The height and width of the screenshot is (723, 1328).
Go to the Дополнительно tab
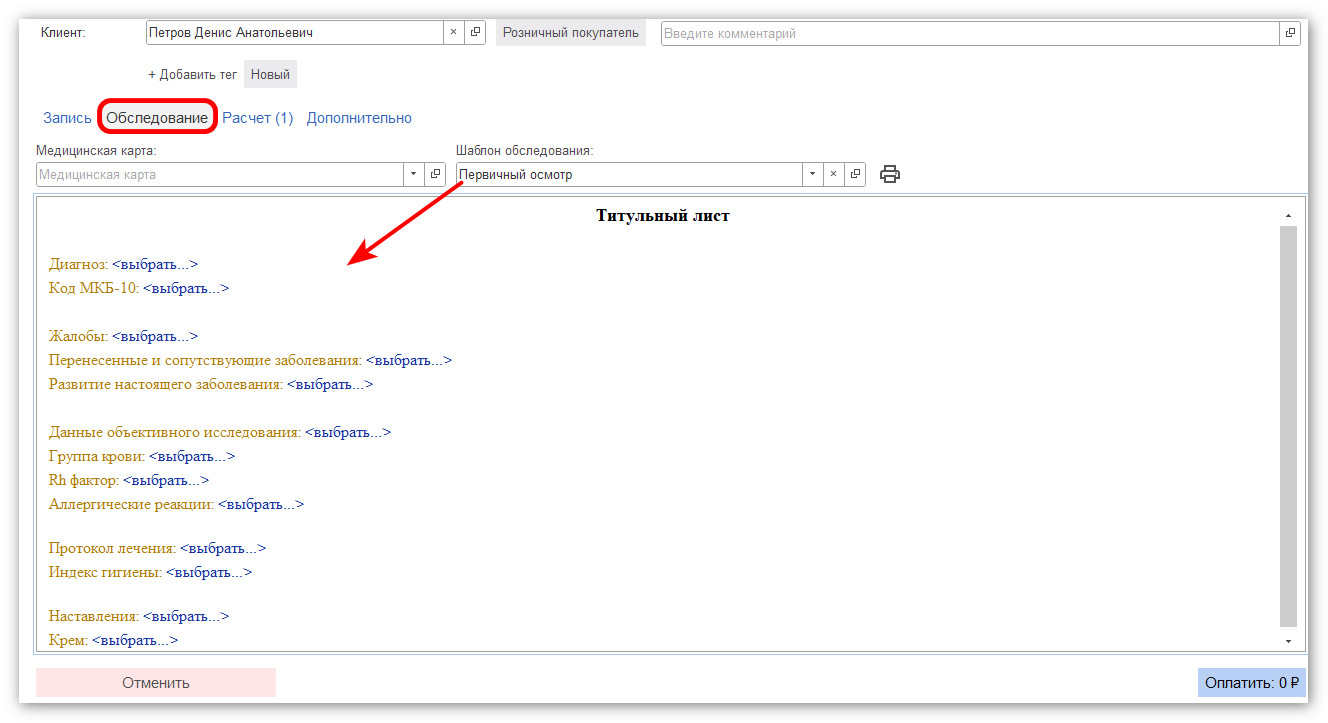tap(359, 118)
